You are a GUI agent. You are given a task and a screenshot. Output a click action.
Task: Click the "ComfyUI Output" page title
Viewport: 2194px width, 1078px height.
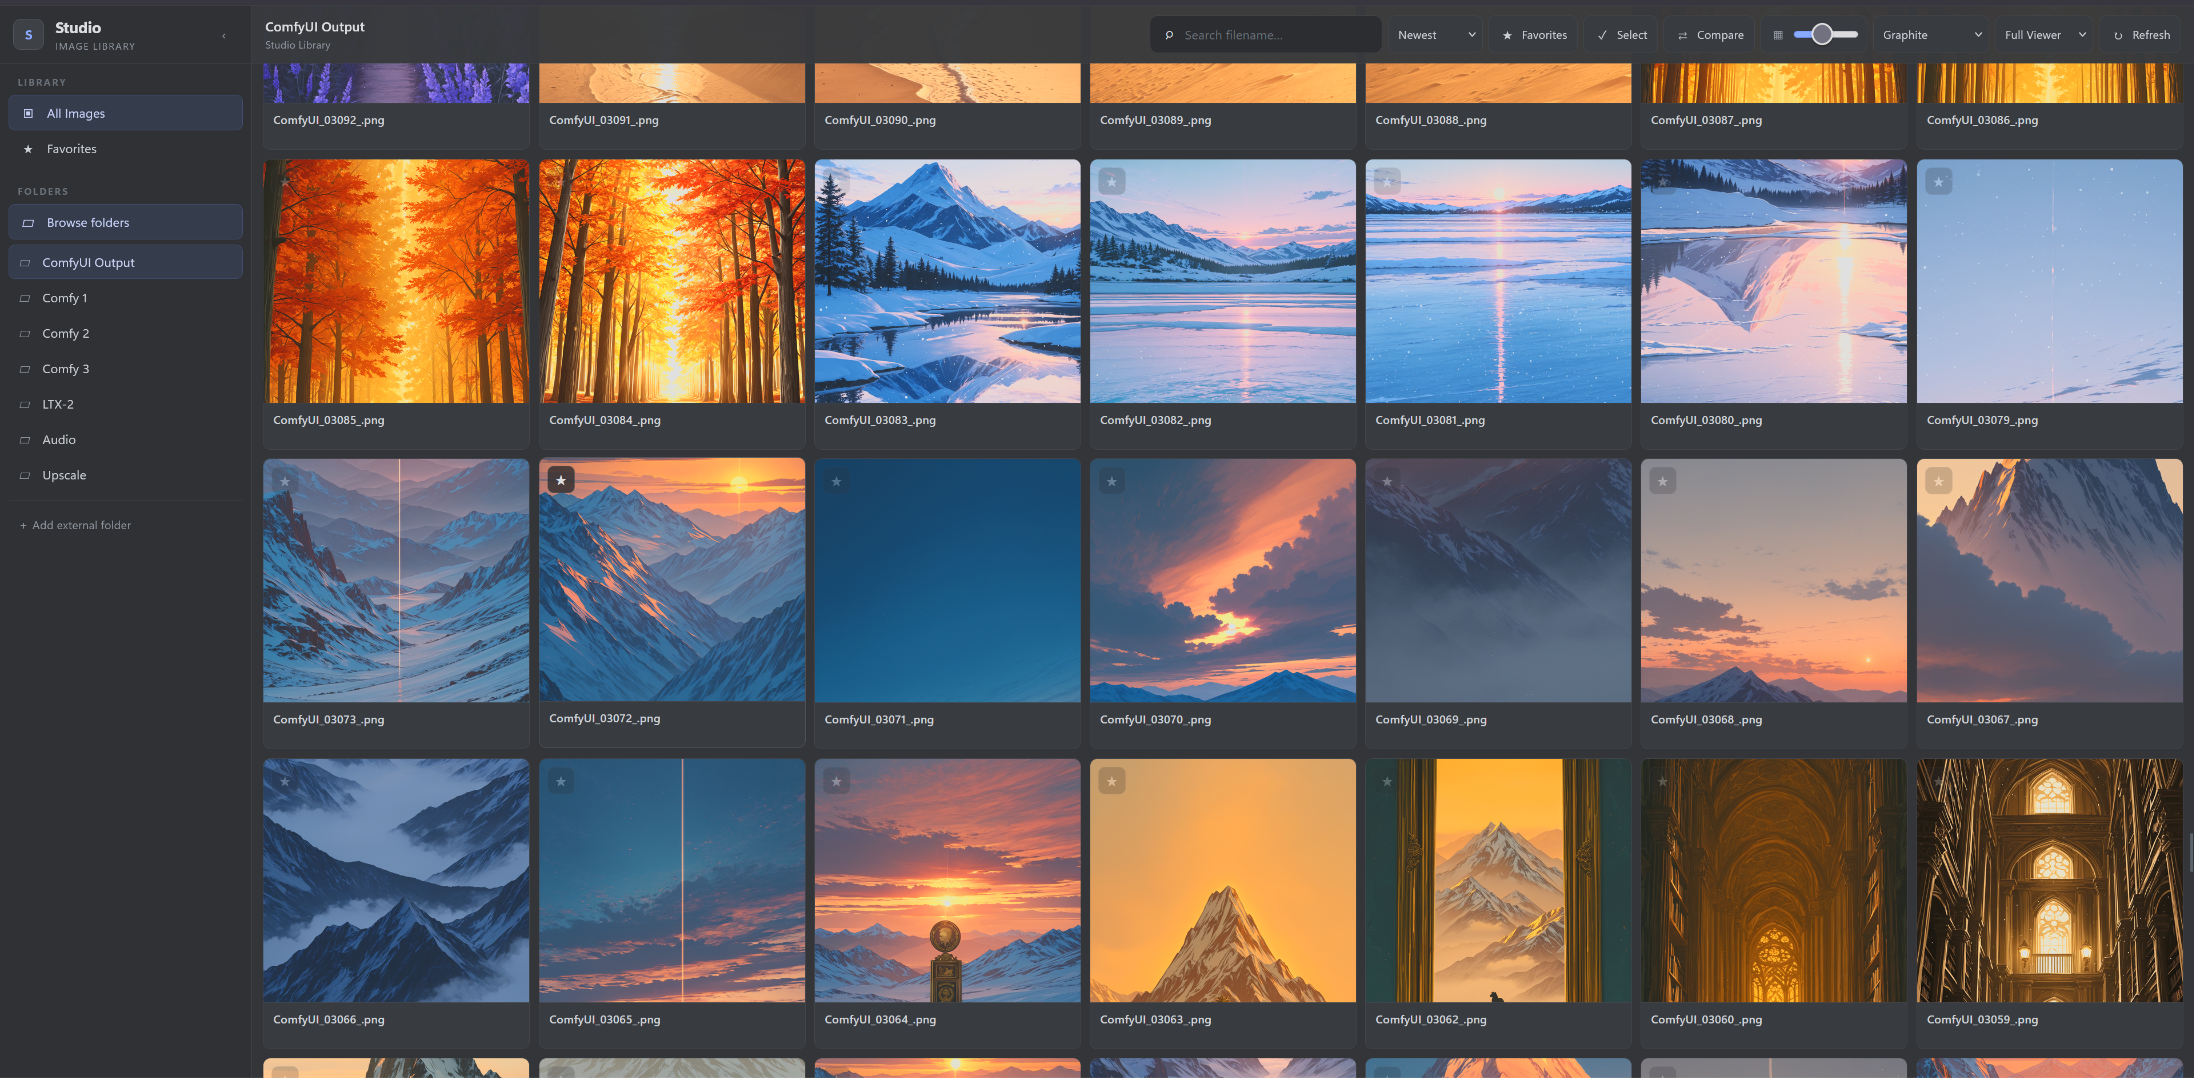[315, 27]
